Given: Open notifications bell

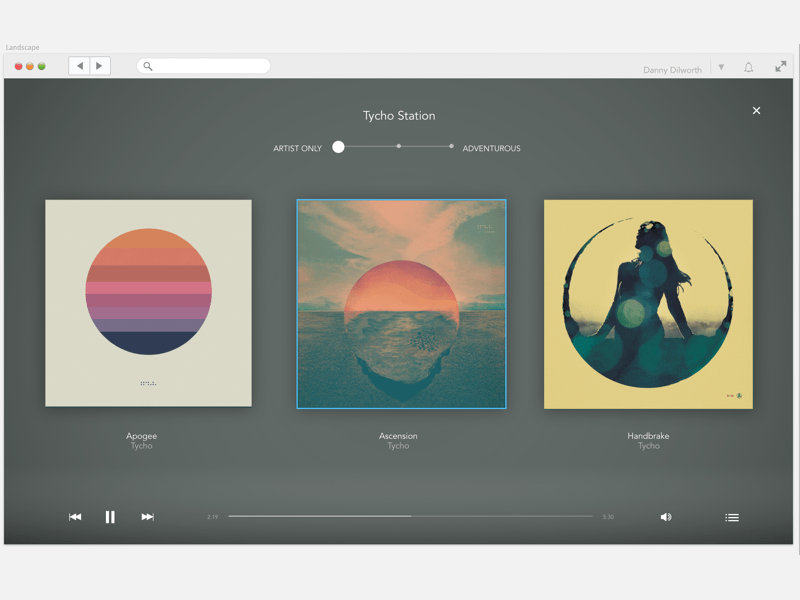Looking at the screenshot, I should 748,67.
